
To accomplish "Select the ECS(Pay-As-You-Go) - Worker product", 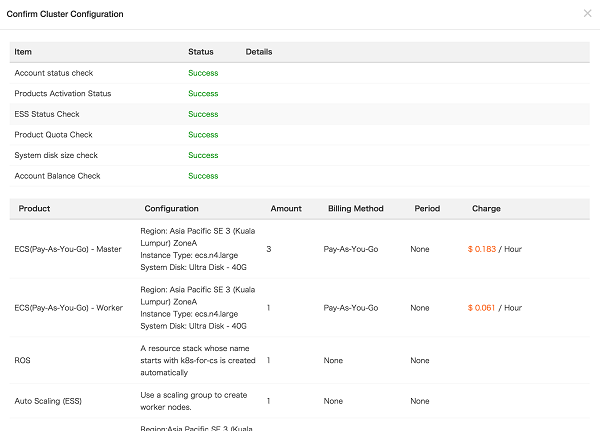I will coord(68,308).
